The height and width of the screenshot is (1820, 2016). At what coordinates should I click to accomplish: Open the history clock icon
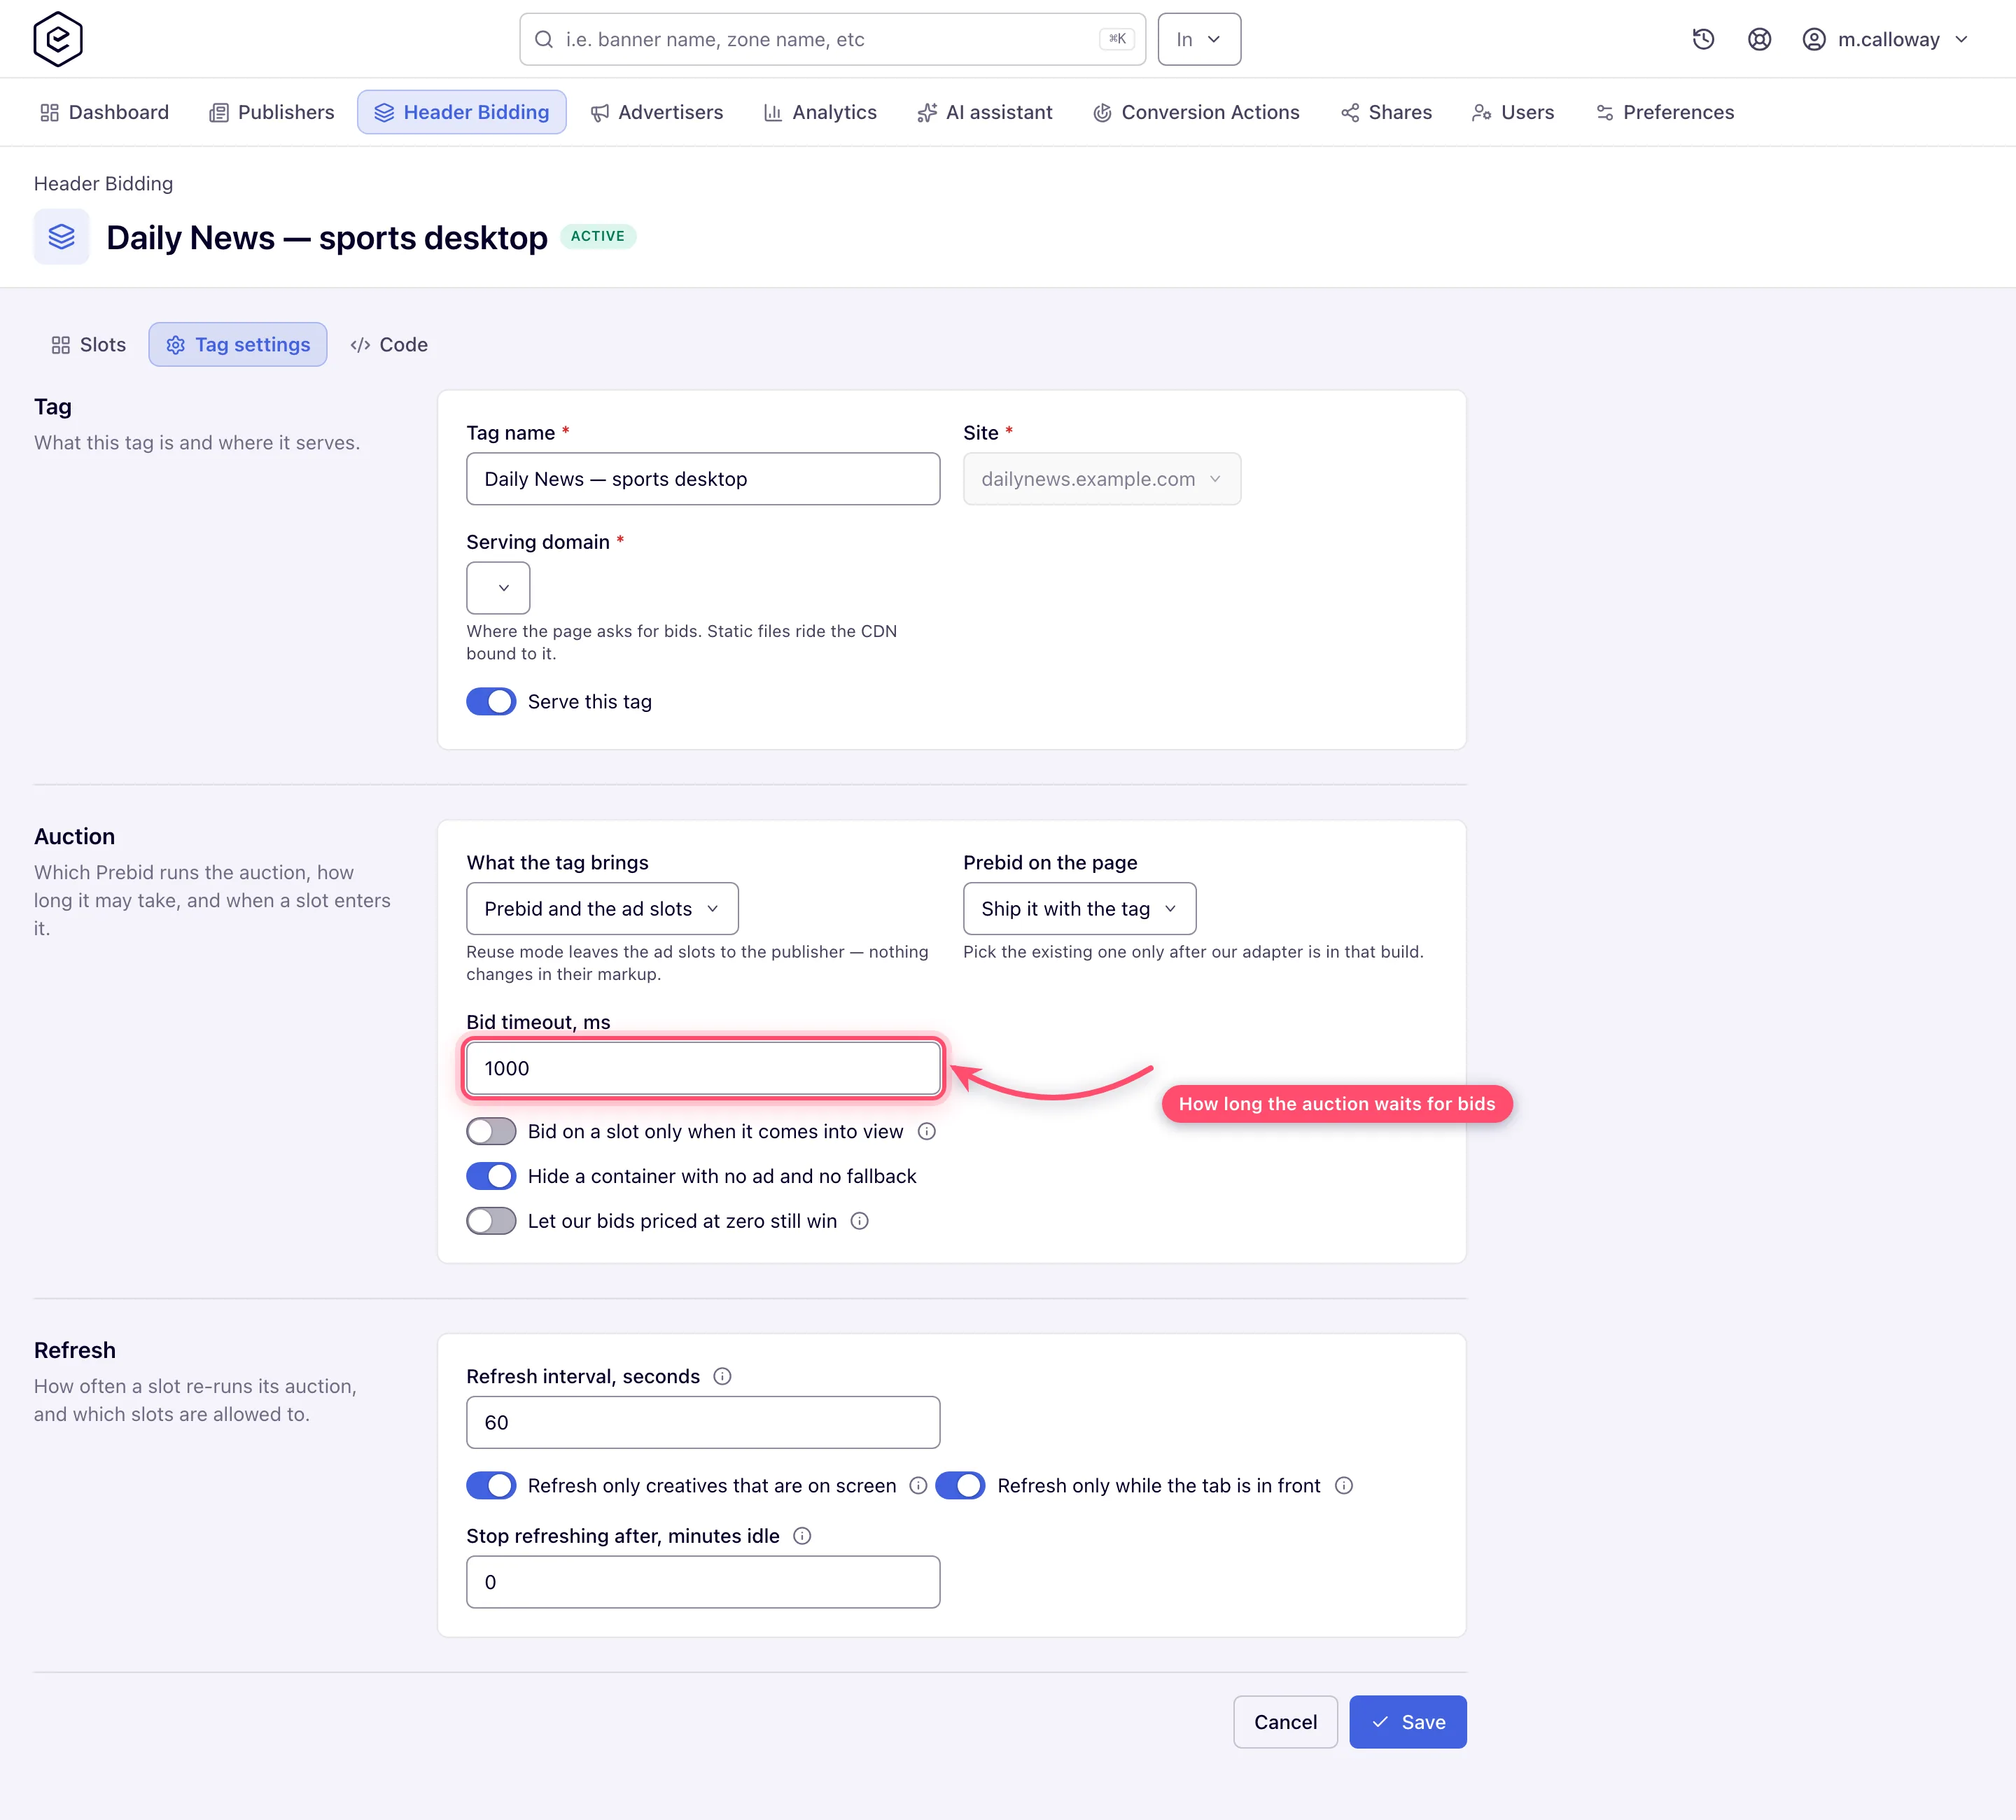click(x=1703, y=39)
